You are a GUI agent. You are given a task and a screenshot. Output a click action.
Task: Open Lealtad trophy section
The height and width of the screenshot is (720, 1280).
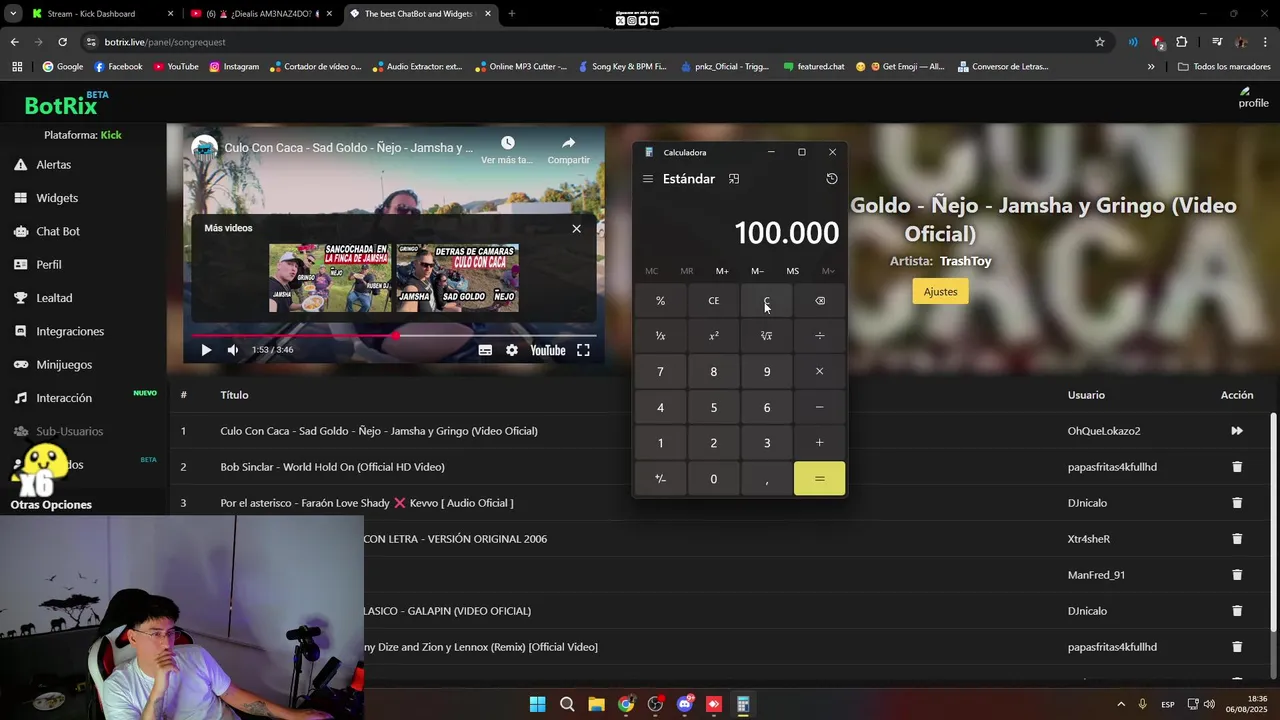click(x=43, y=298)
